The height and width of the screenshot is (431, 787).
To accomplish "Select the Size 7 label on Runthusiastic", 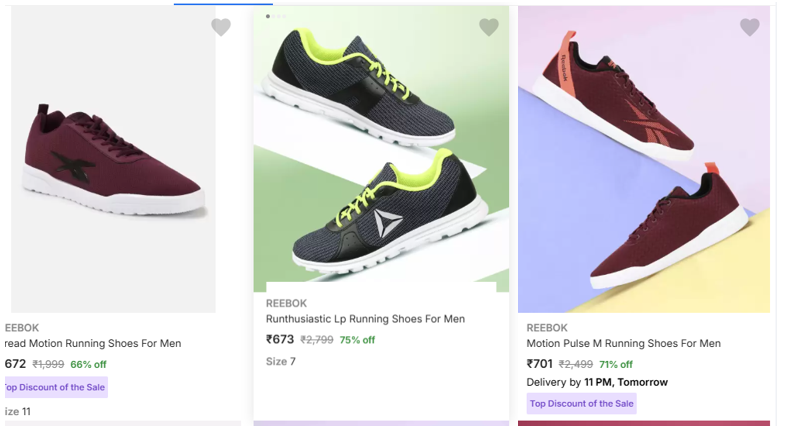I will (x=281, y=362).
